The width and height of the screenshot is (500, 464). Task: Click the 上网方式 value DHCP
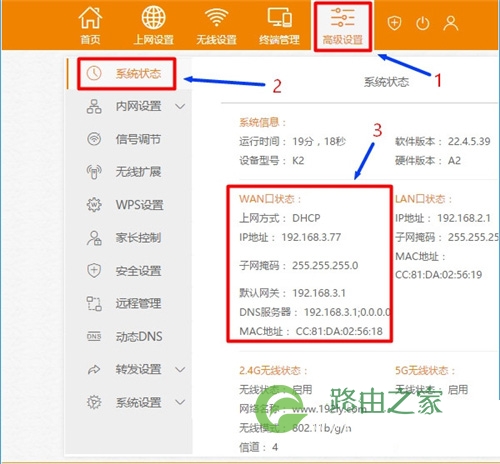tap(306, 218)
